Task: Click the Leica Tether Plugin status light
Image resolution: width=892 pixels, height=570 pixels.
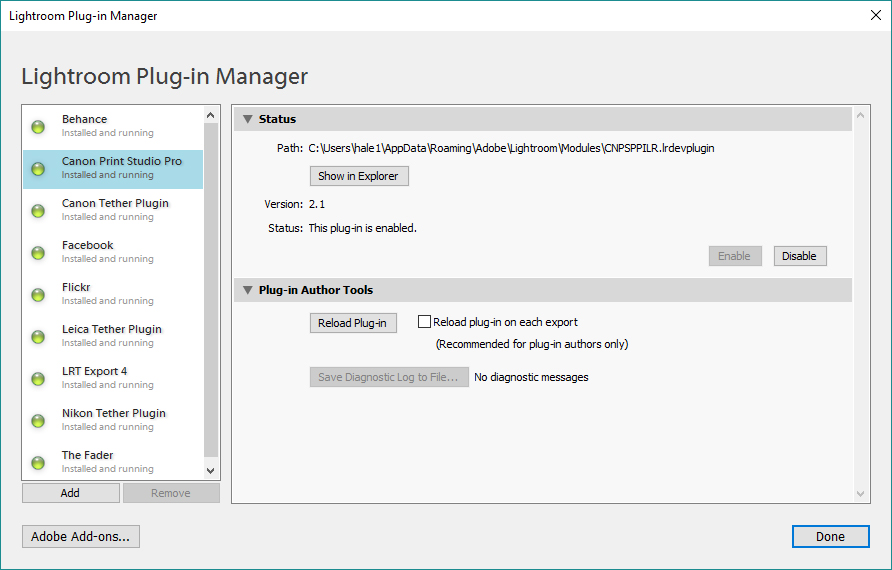Action: tap(38, 337)
